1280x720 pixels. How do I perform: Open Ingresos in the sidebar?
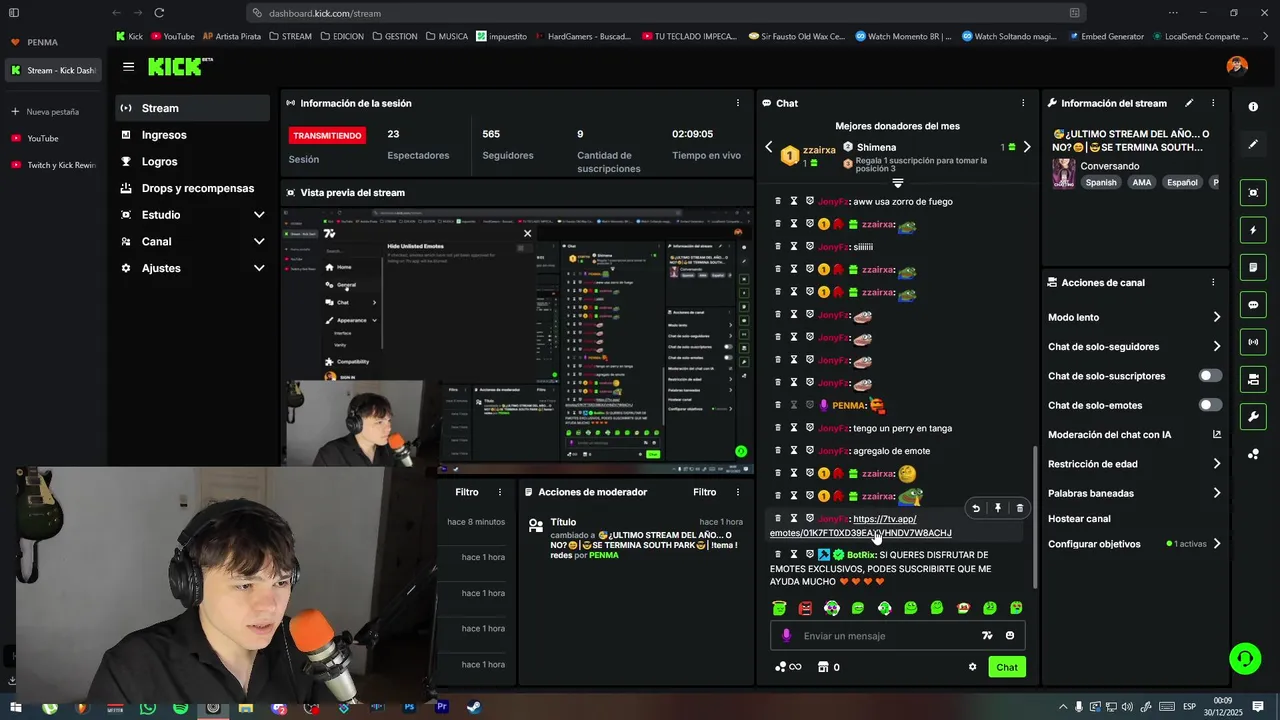191,135
